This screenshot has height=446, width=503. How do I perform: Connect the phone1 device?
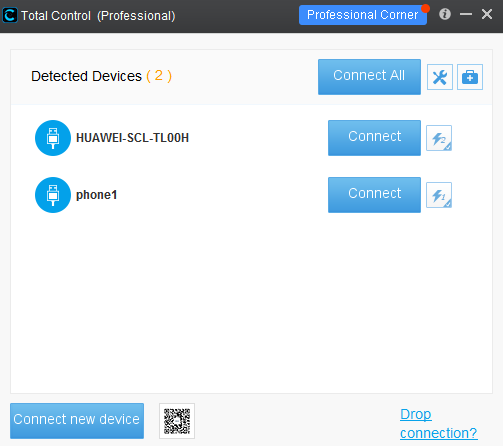coord(374,195)
